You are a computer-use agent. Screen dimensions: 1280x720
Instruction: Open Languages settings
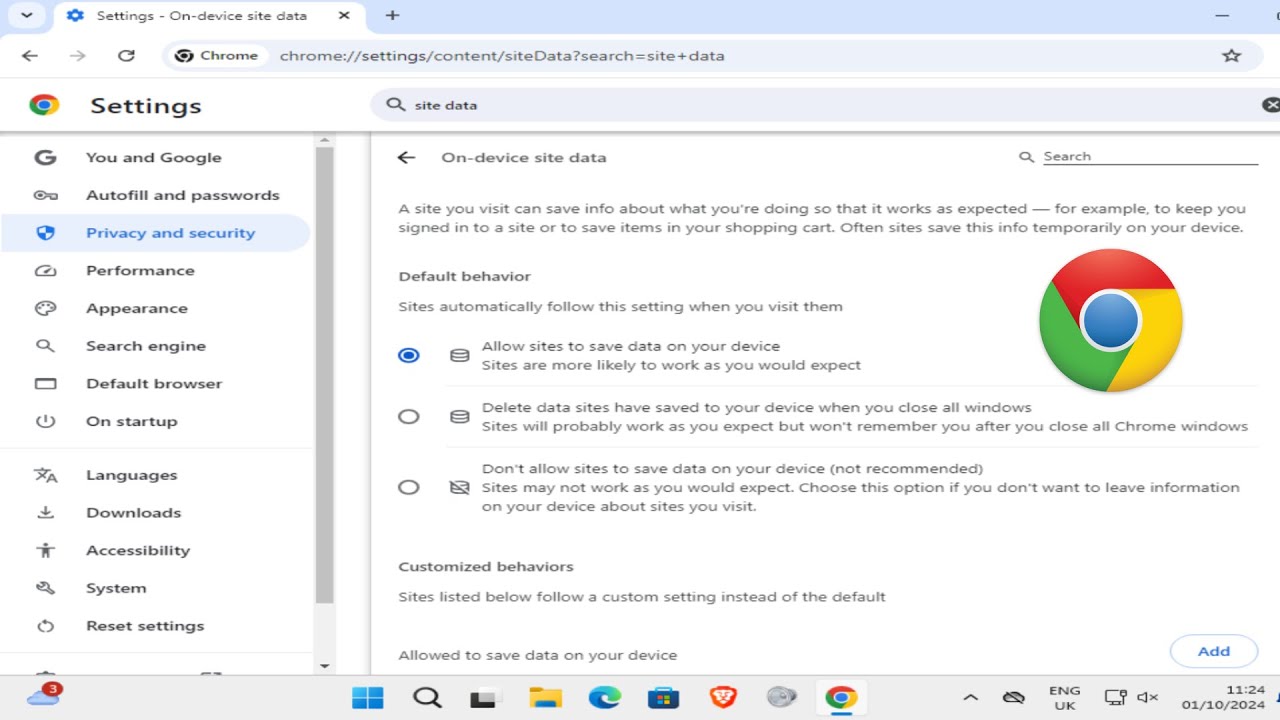coord(154,475)
